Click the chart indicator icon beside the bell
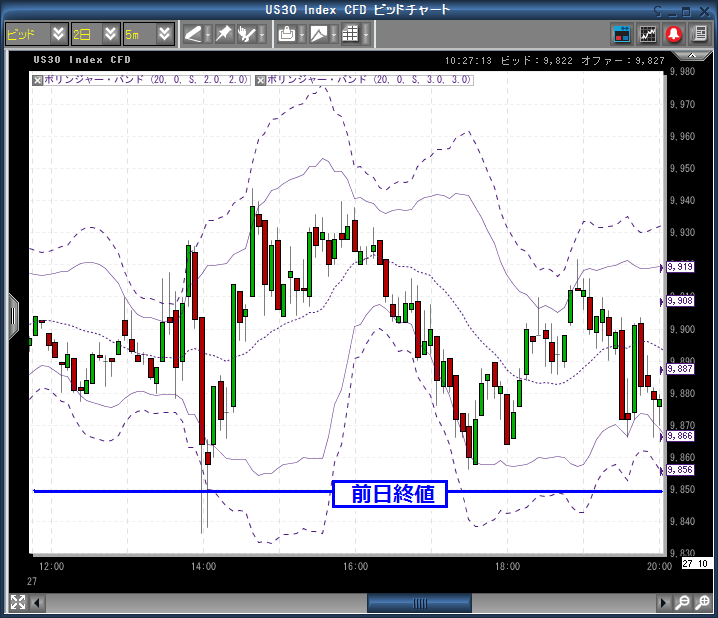The image size is (718, 618). (648, 34)
